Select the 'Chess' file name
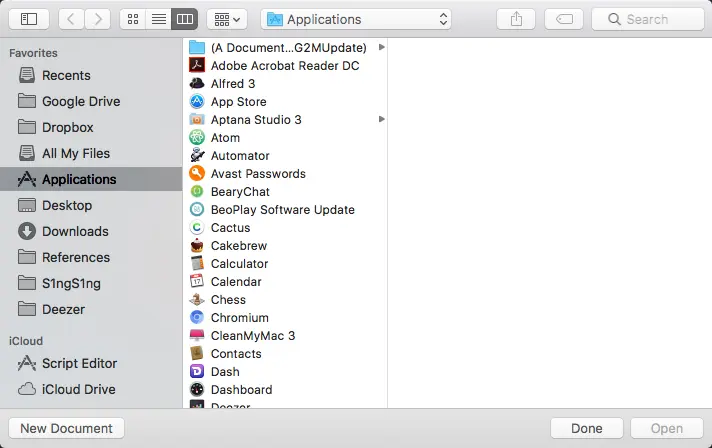 [x=228, y=300]
